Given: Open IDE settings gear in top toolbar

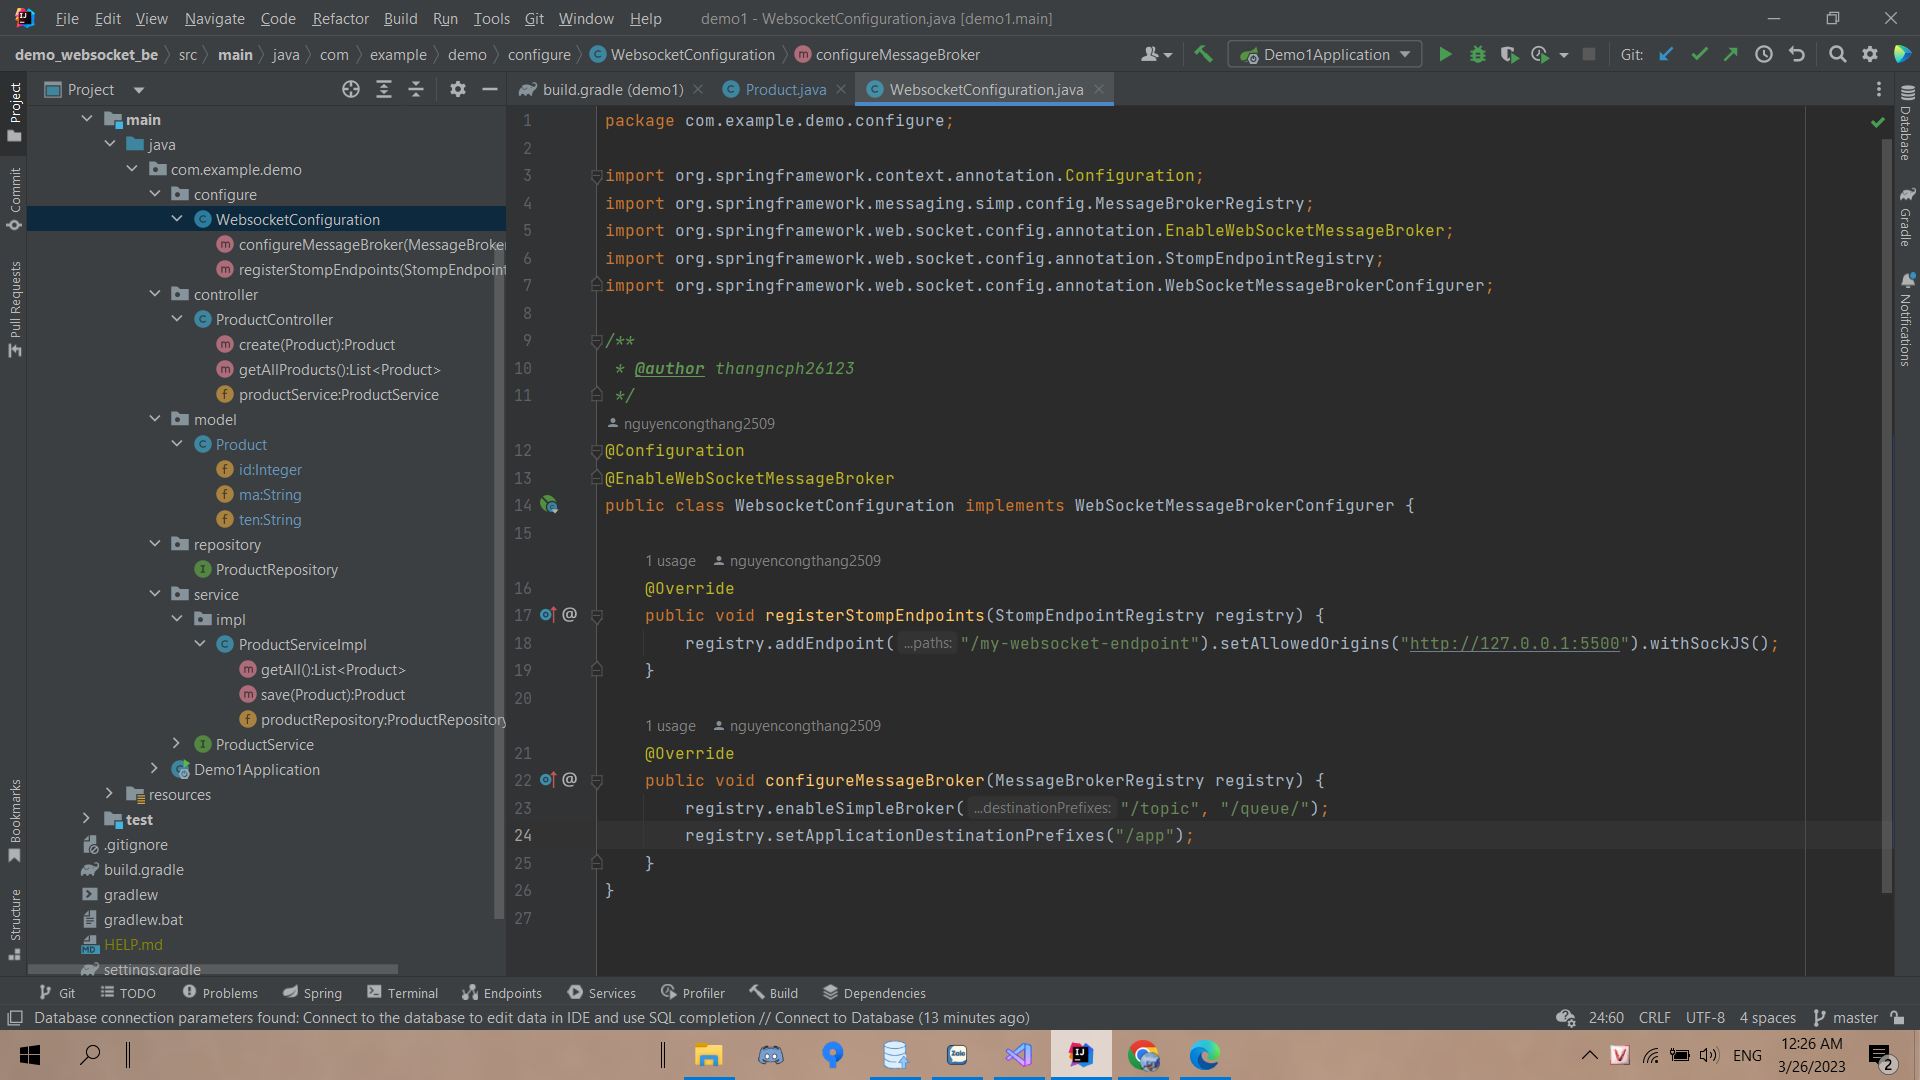Looking at the screenshot, I should tap(1869, 55).
